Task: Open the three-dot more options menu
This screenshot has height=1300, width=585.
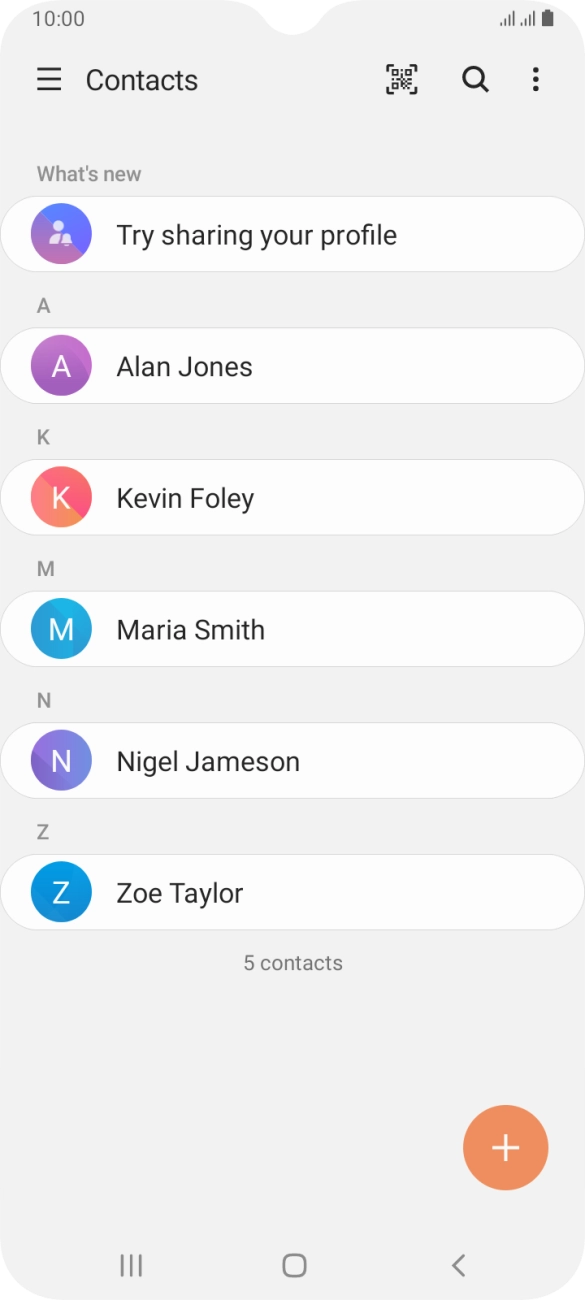Action: click(x=536, y=80)
